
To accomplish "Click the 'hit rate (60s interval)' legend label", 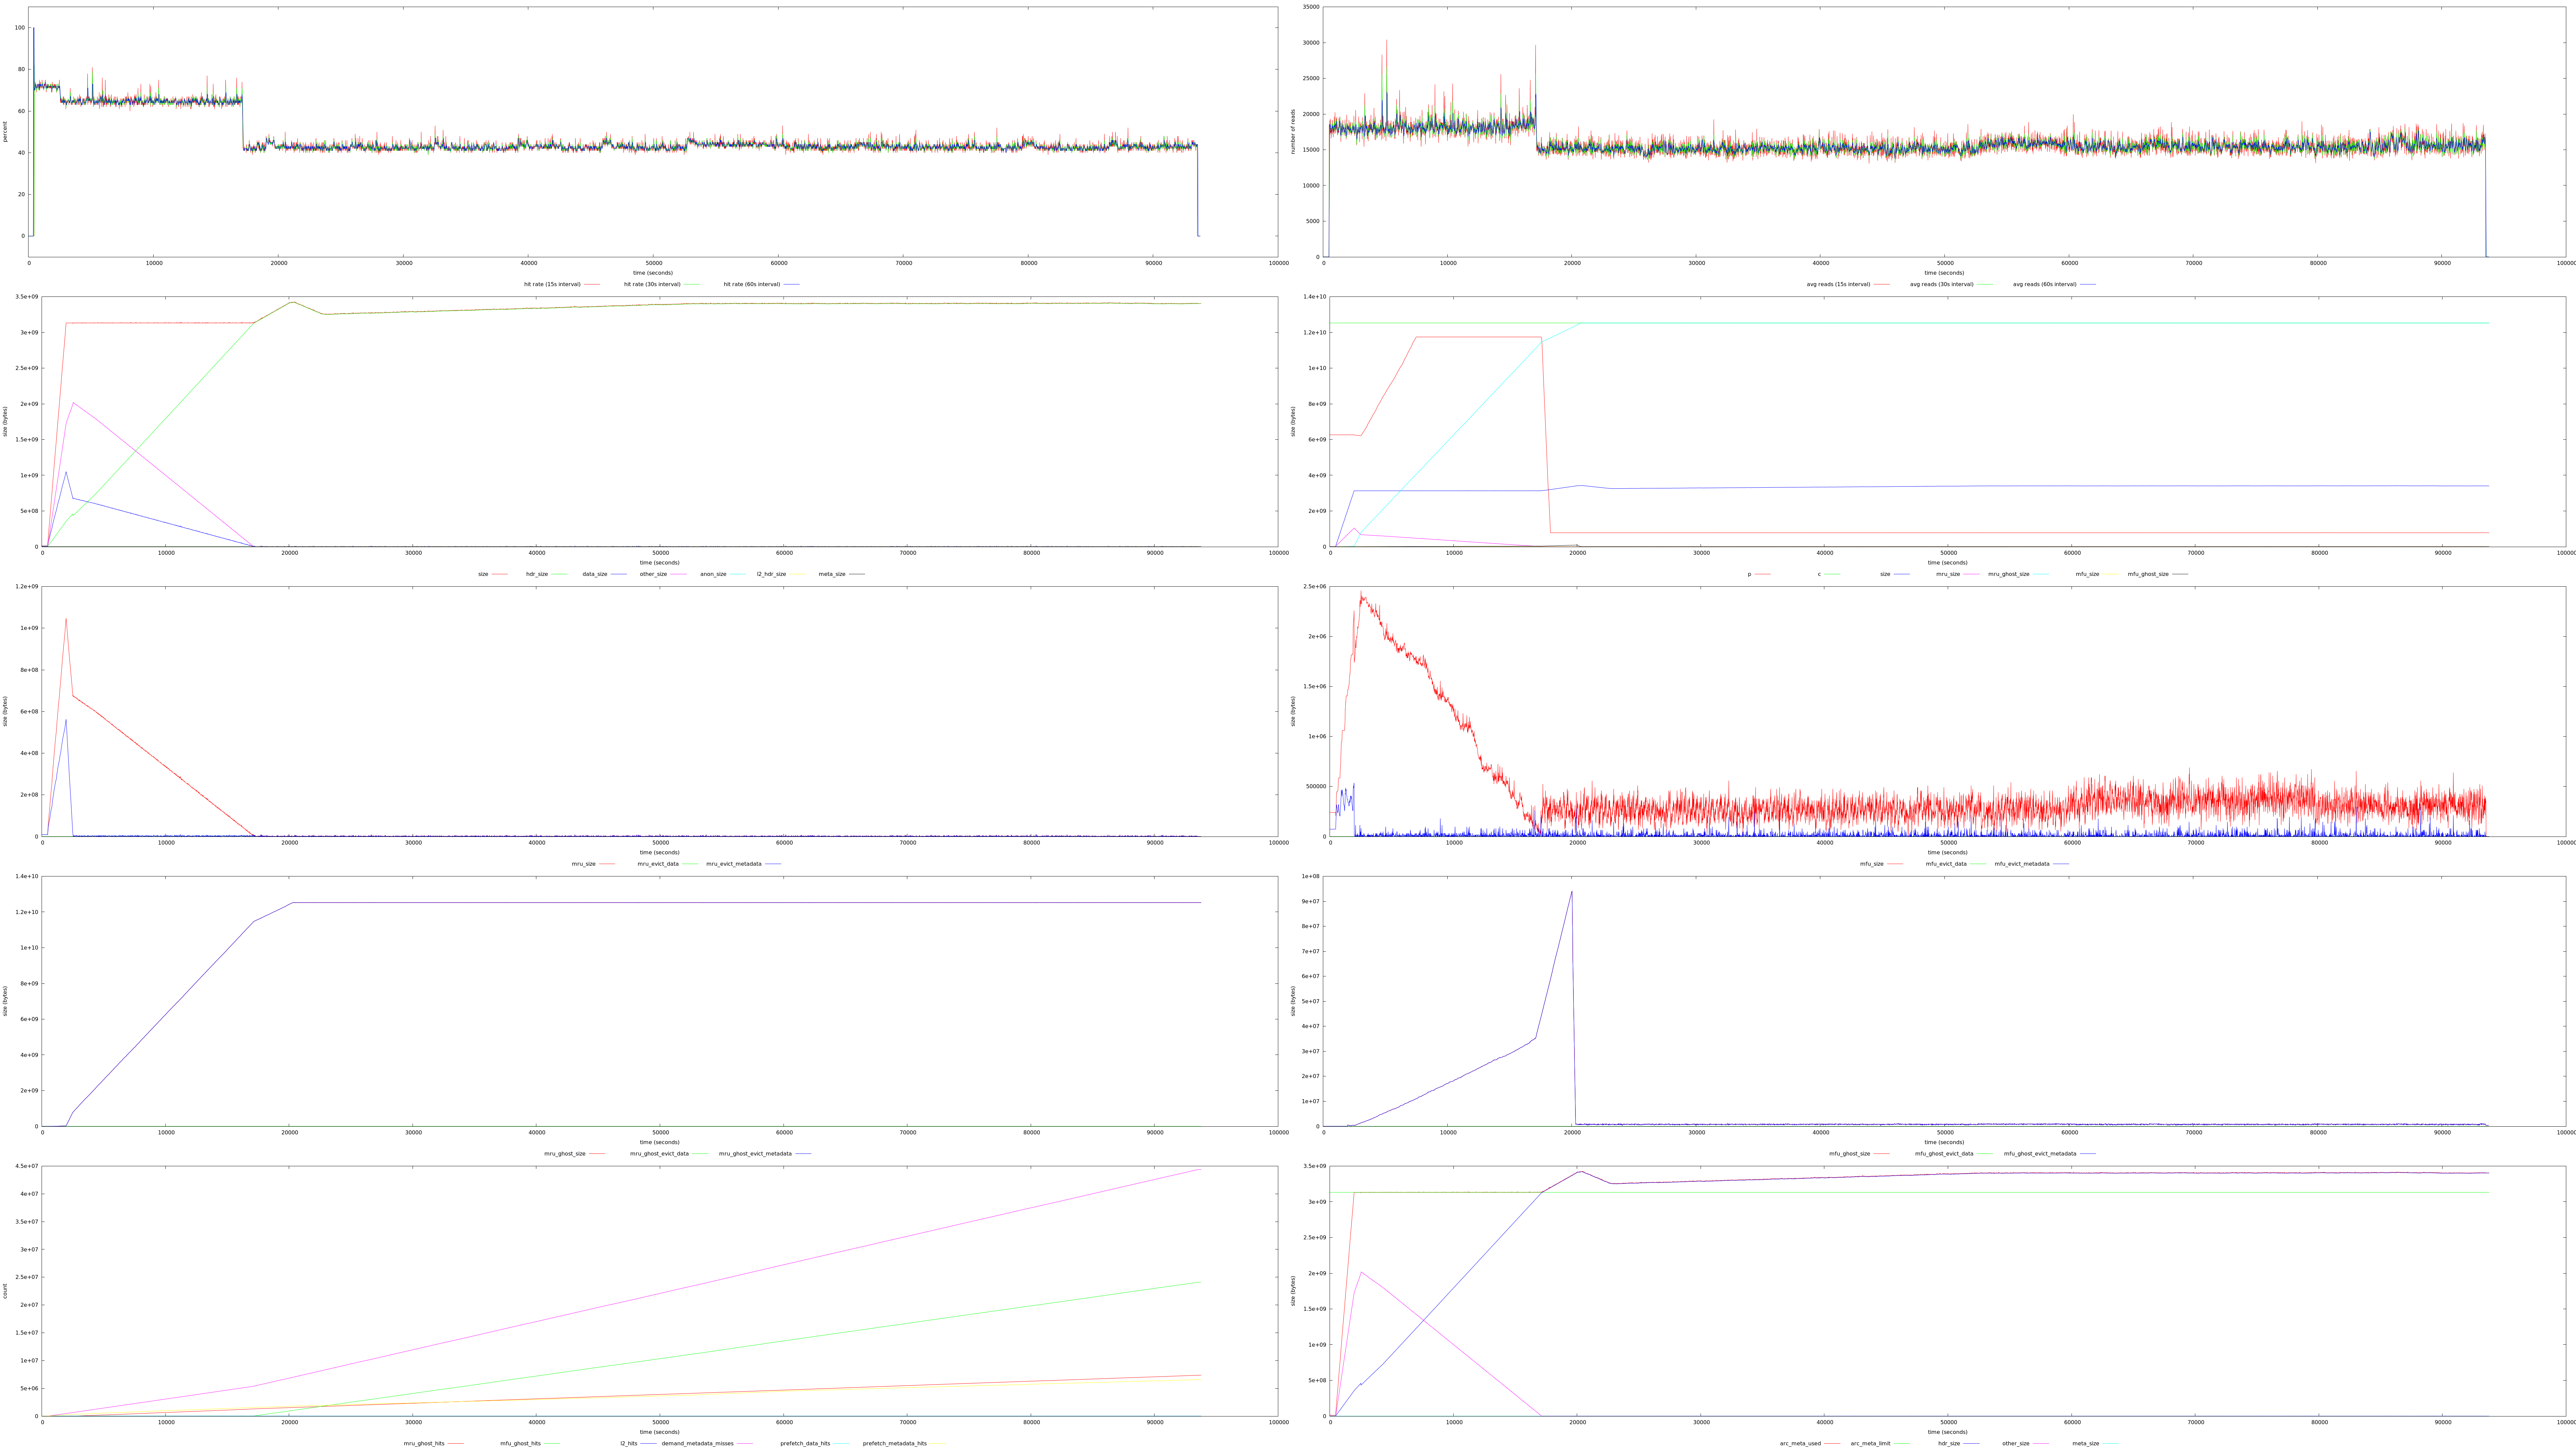I will click(752, 284).
